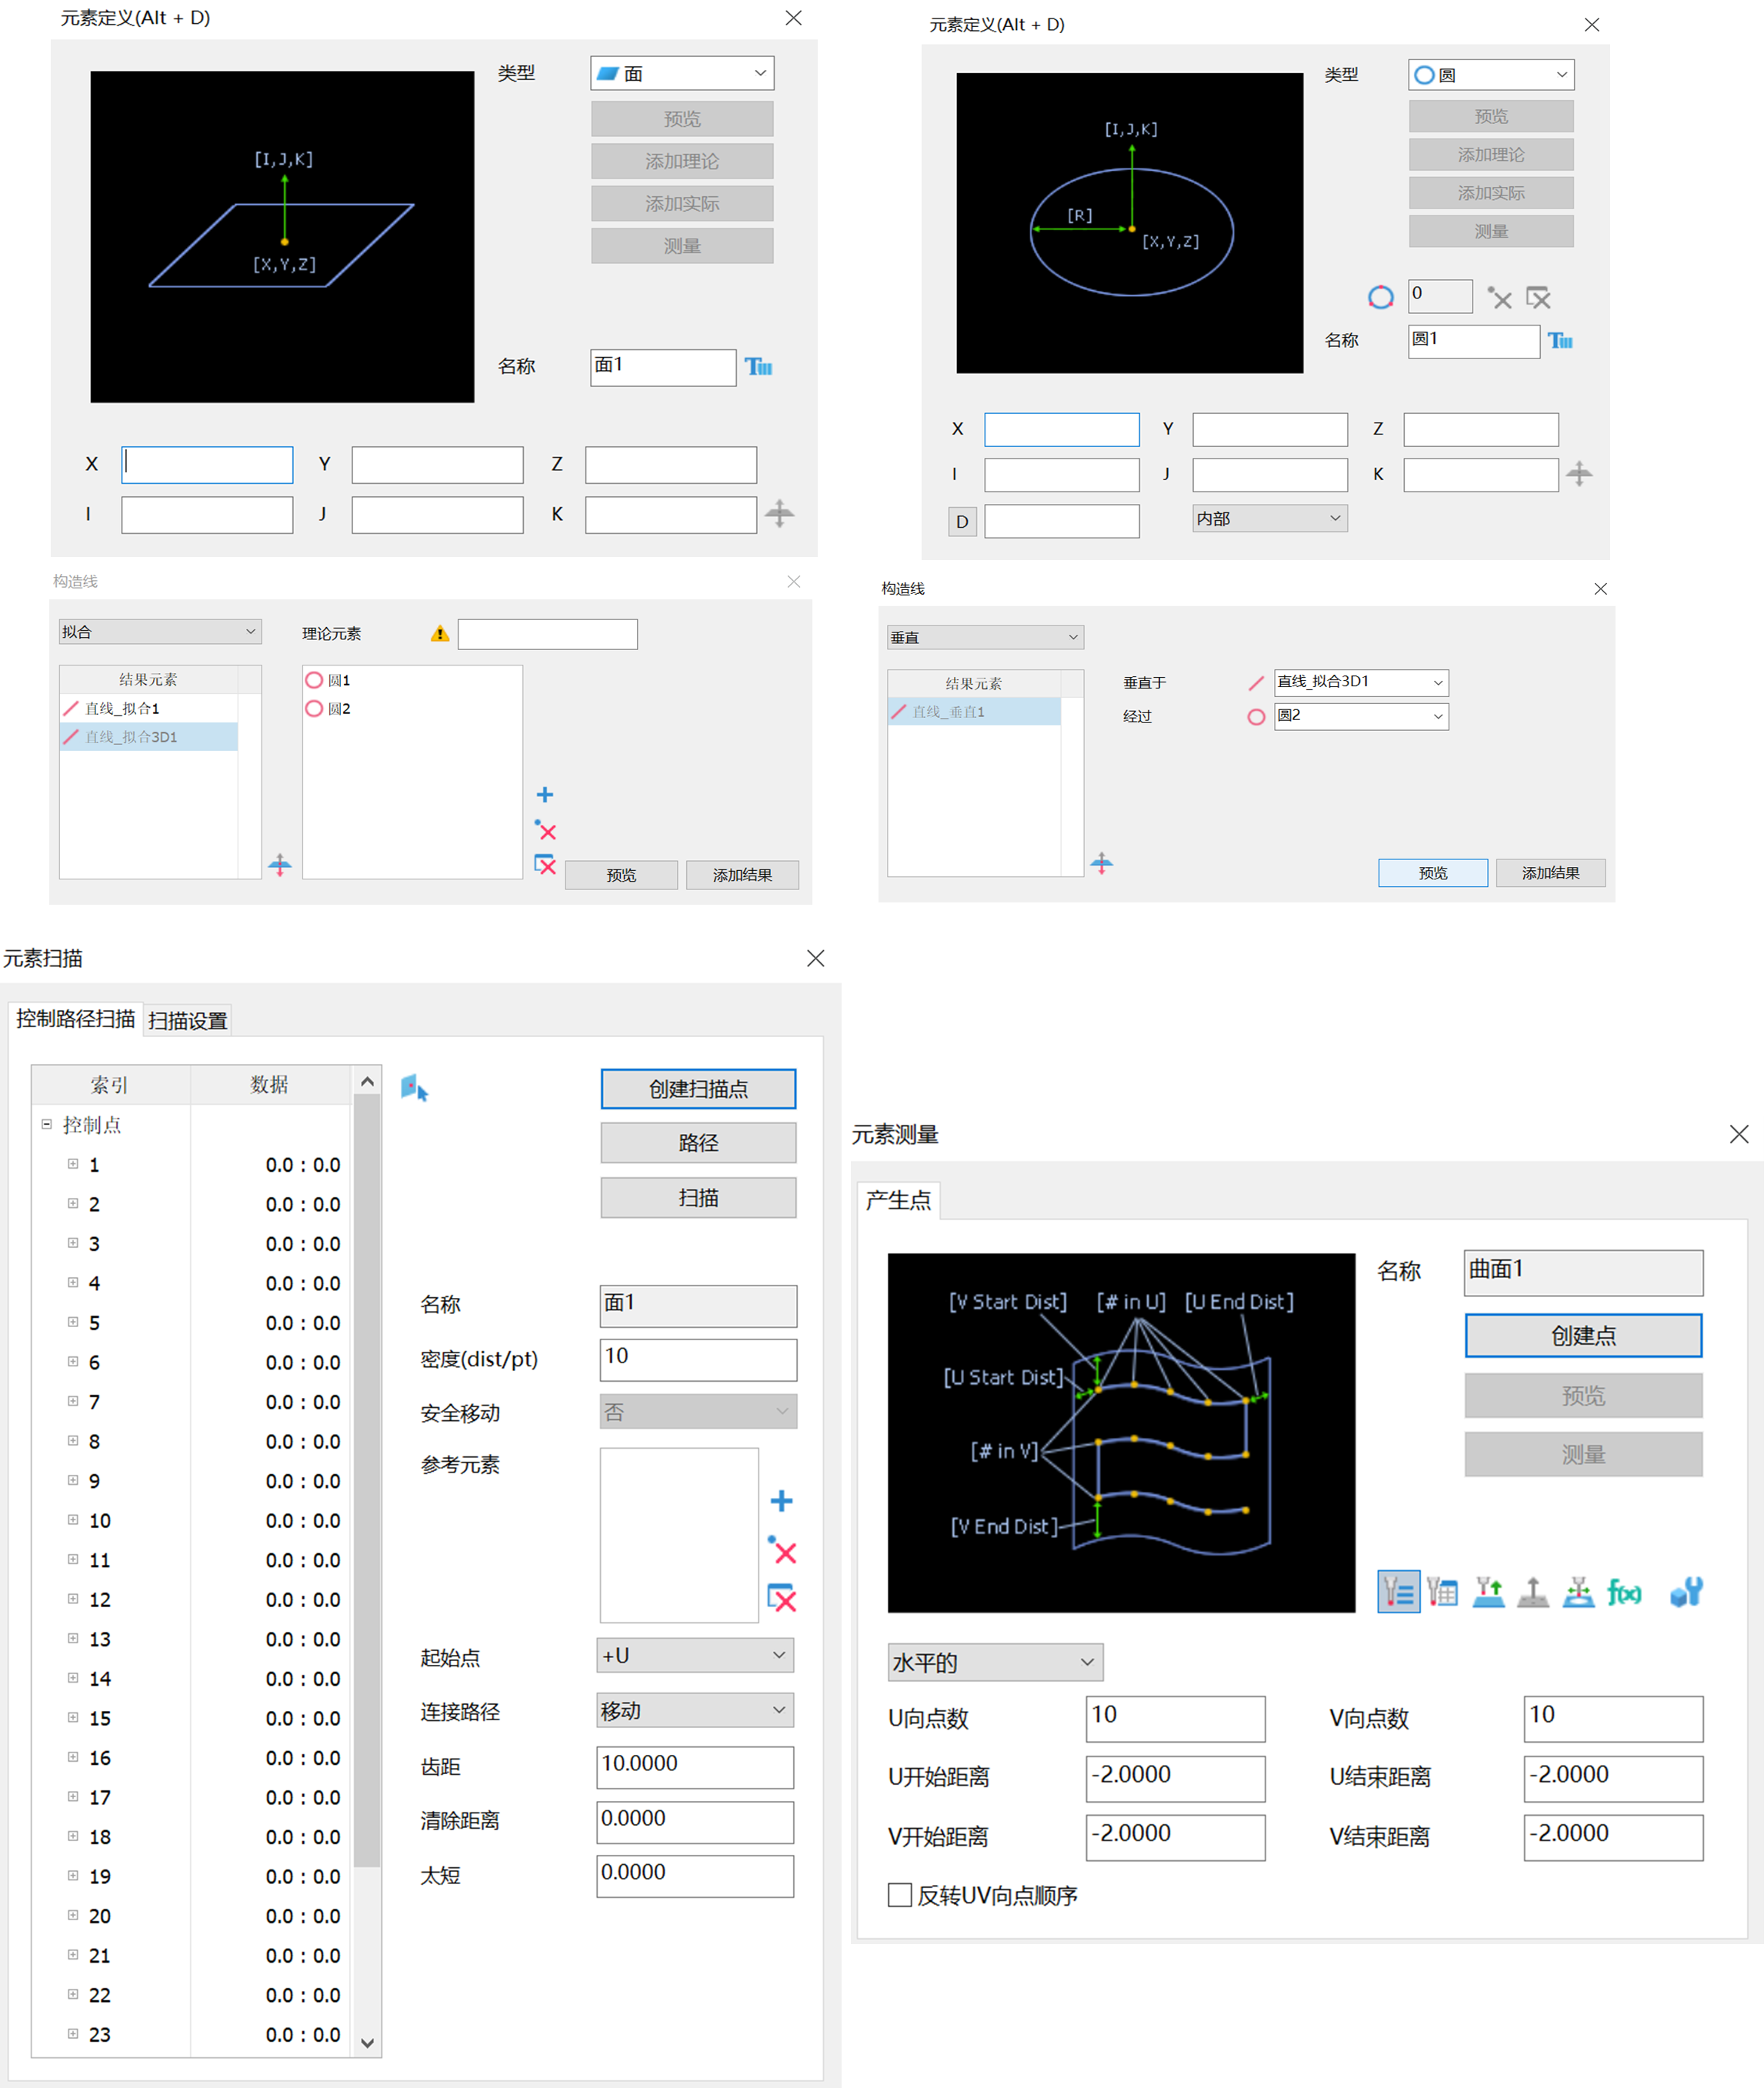This screenshot has width=1764, height=2088.
Task: Click the red delete icon in 拟合 dialog
Action: [545, 830]
